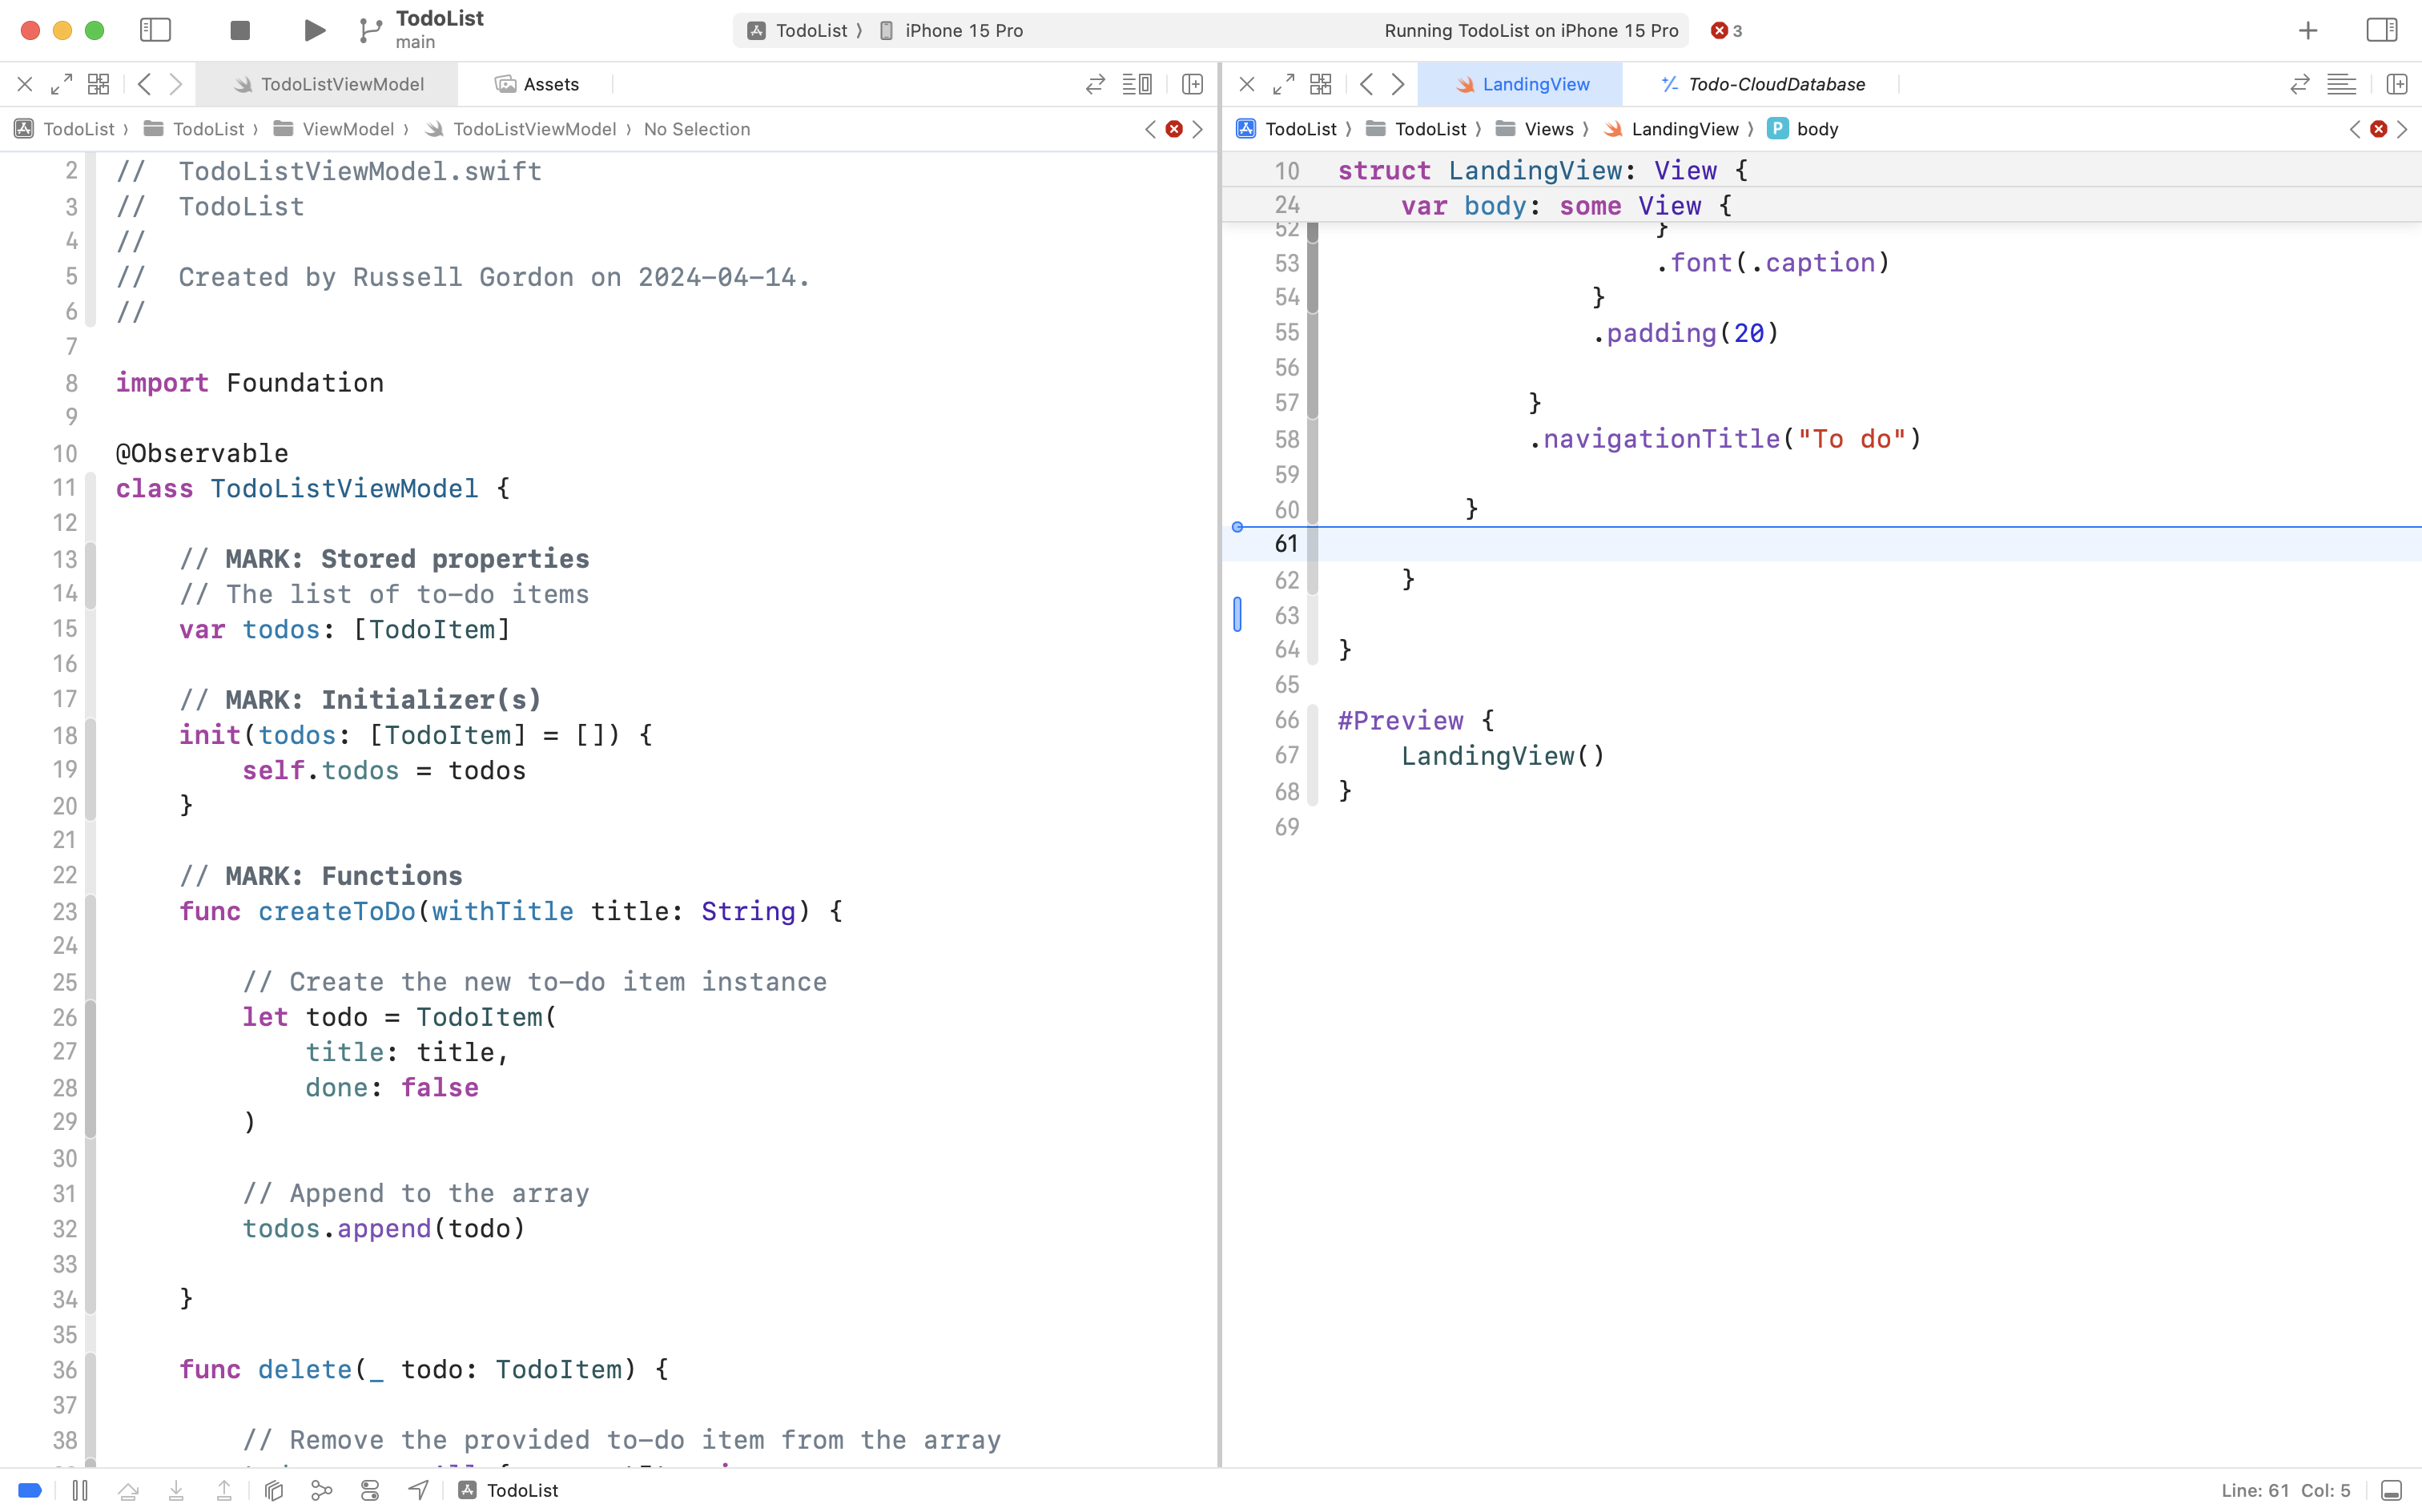Screen dimensions: 2422x1512
Task: Stop the running TodoList app
Action: 239,30
